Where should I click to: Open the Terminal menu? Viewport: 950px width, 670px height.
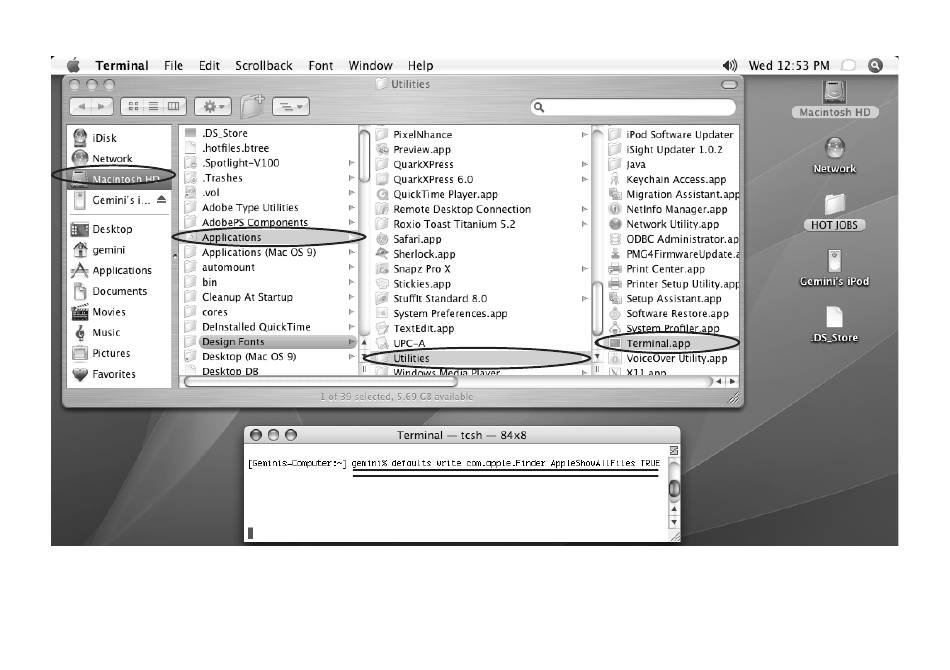point(122,65)
